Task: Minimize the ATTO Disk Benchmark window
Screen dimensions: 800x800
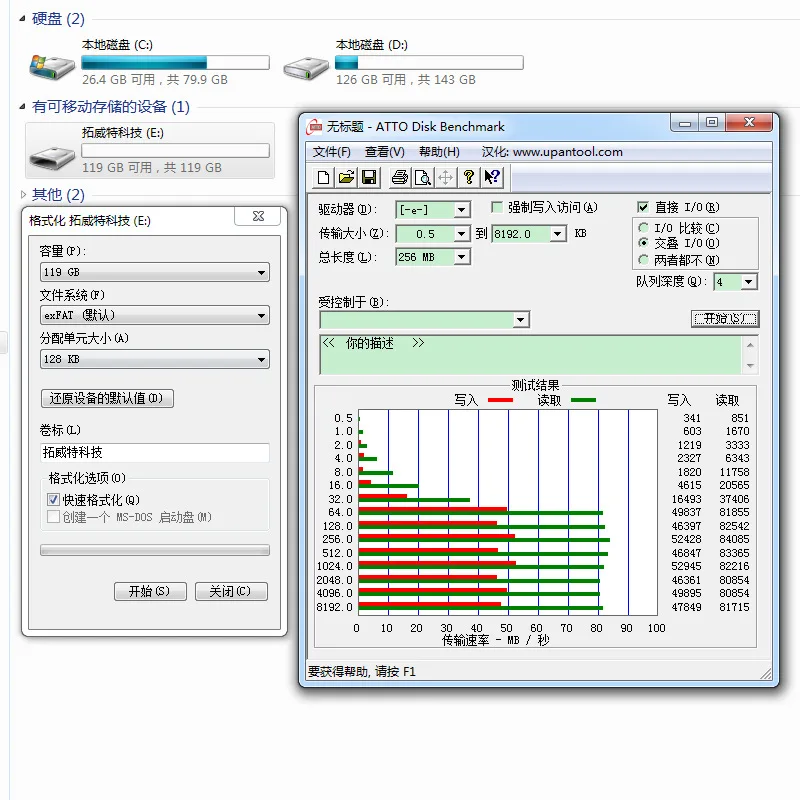Action: 685,123
